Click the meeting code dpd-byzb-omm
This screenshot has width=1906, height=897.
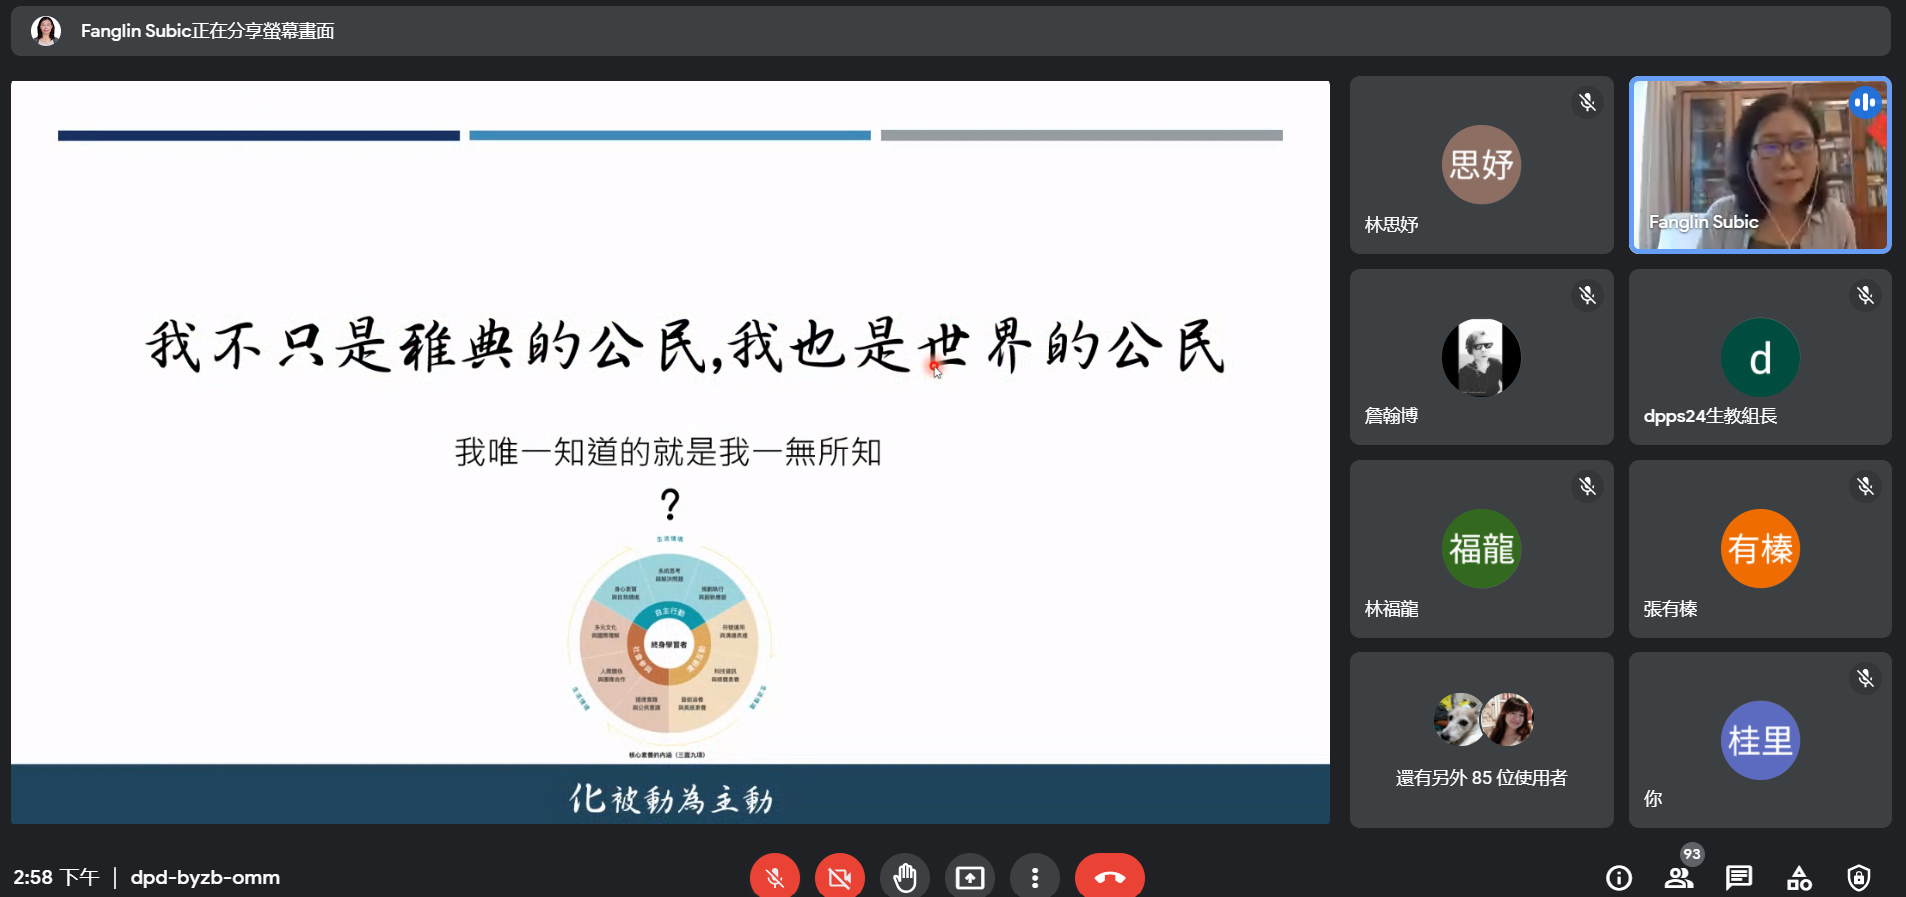coord(205,877)
